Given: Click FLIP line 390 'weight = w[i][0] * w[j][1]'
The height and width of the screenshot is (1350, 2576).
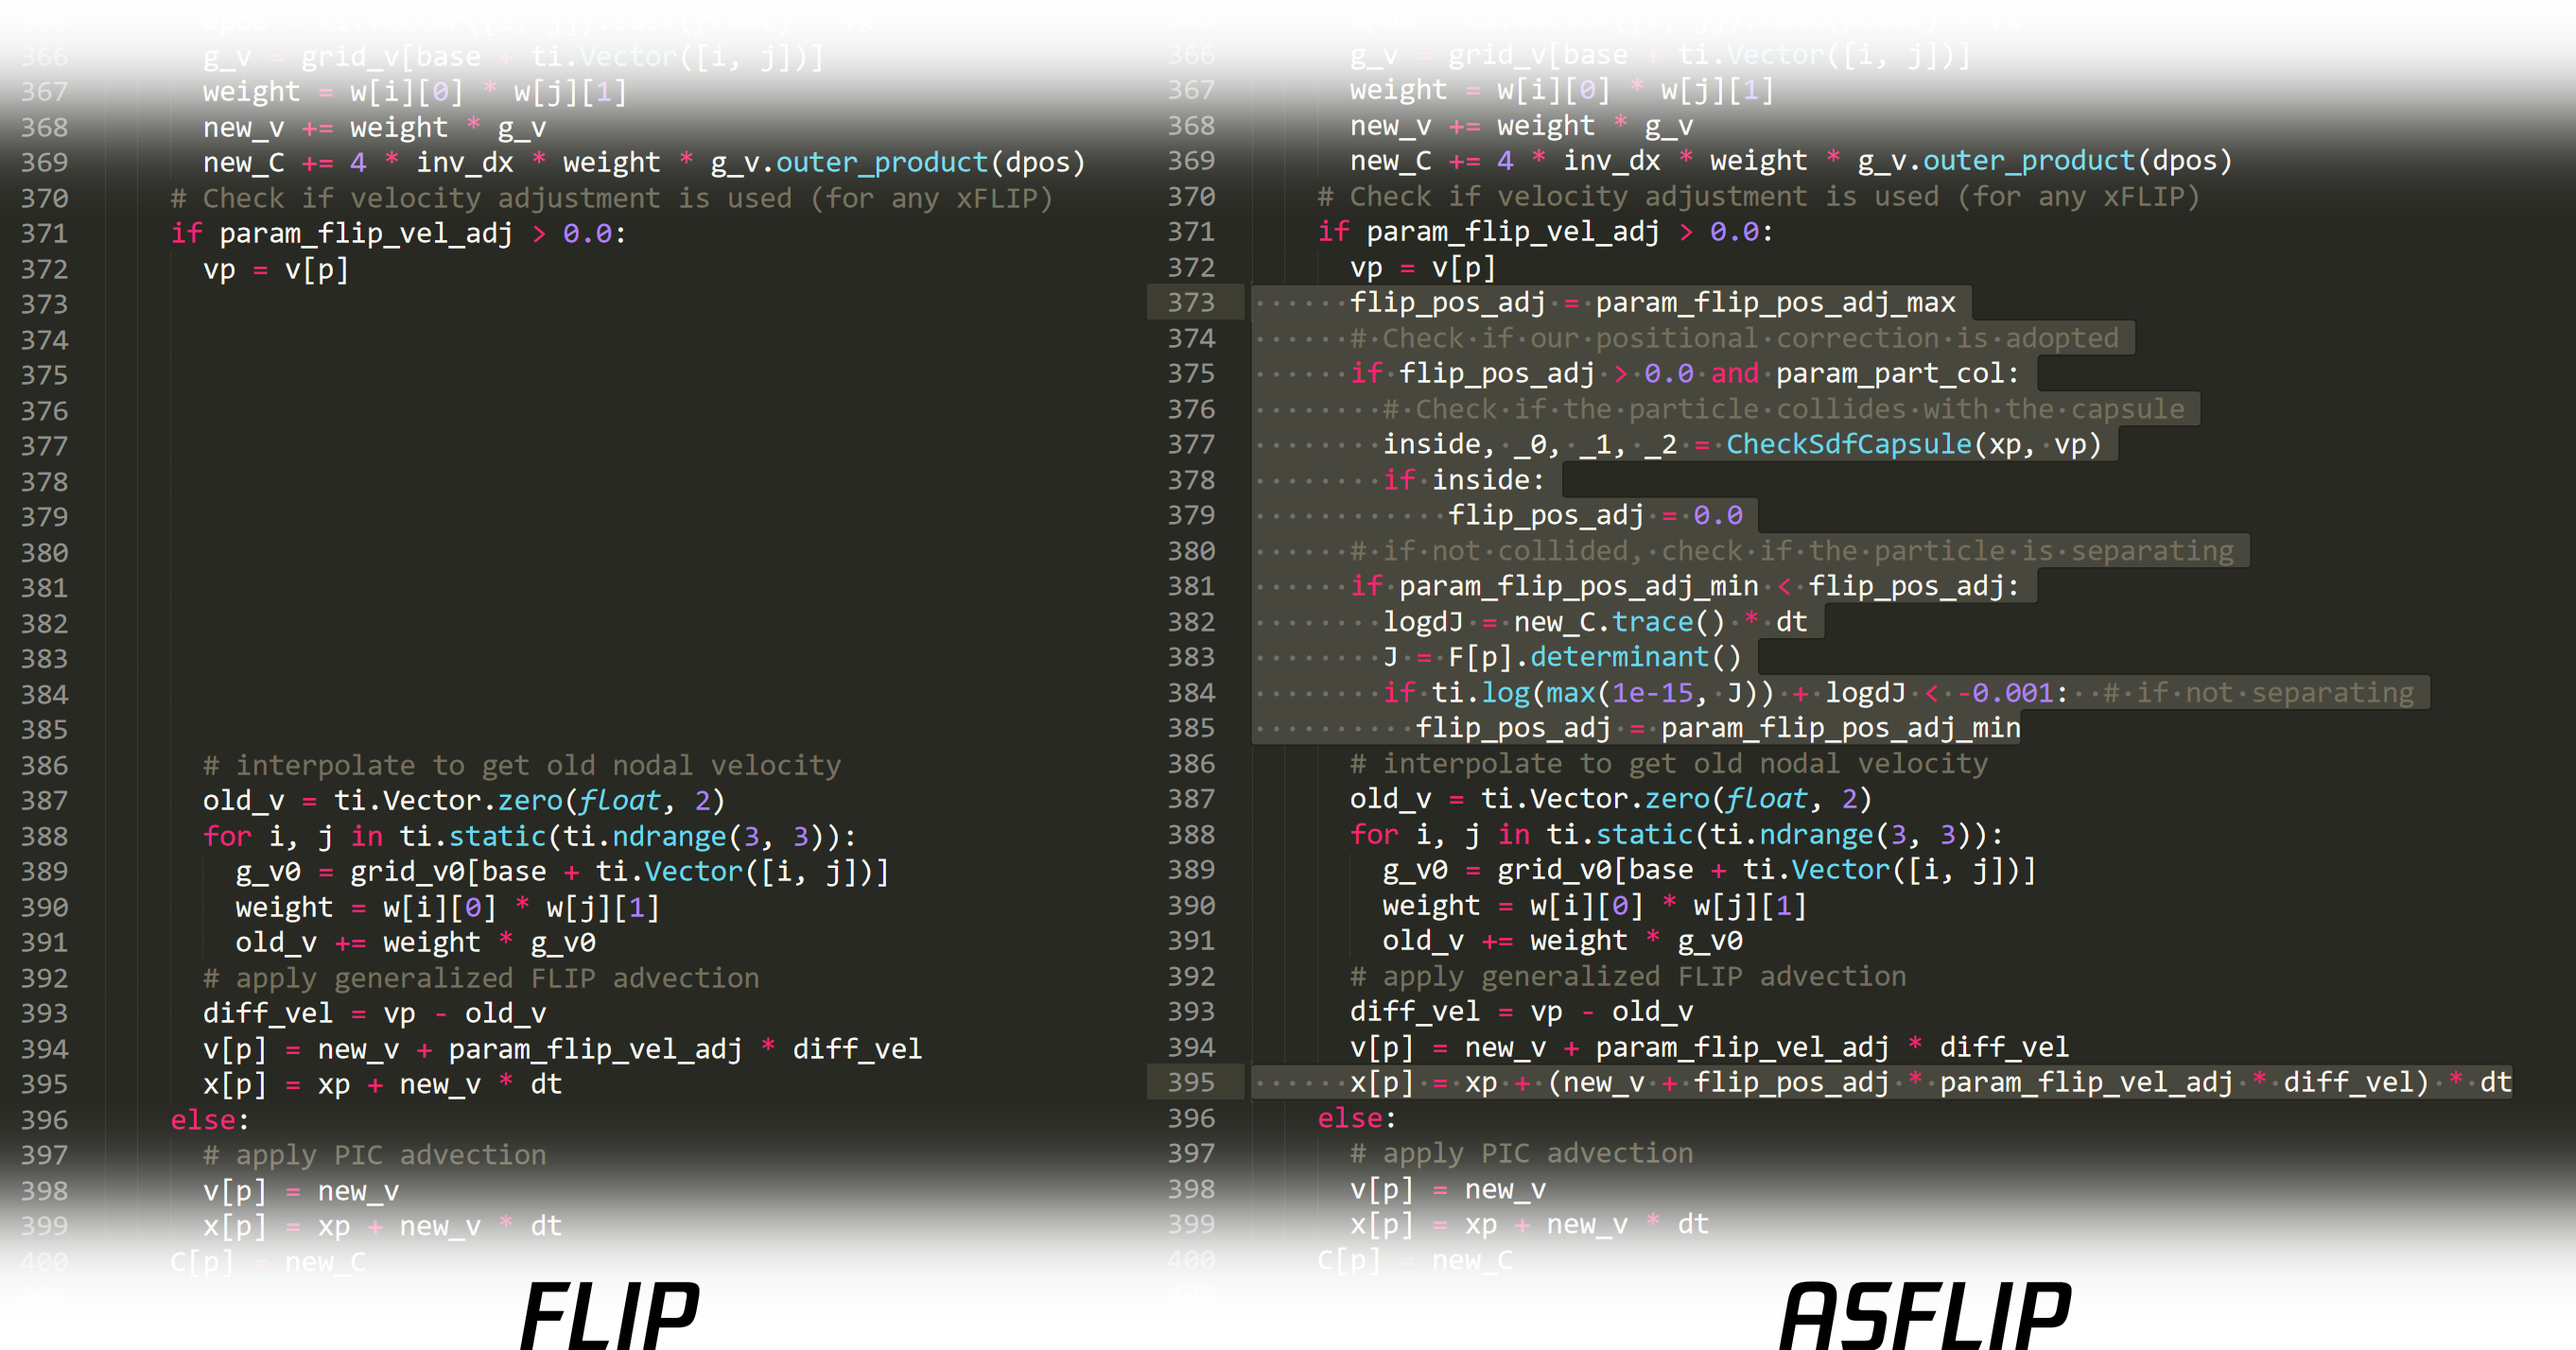Looking at the screenshot, I should [x=448, y=907].
